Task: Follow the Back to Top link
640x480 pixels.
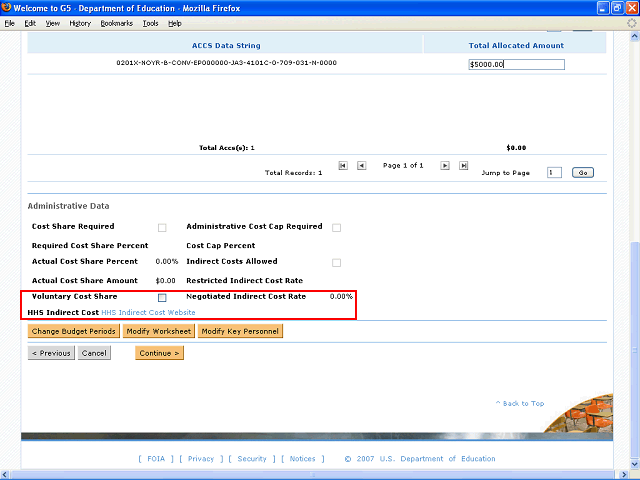Action: (x=520, y=404)
